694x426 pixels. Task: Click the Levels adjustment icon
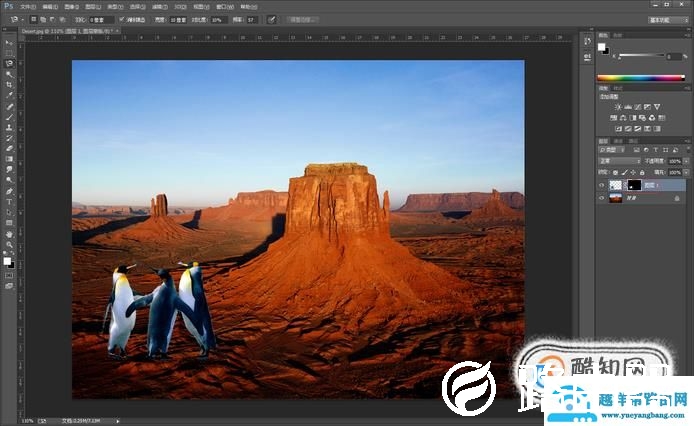click(x=628, y=107)
